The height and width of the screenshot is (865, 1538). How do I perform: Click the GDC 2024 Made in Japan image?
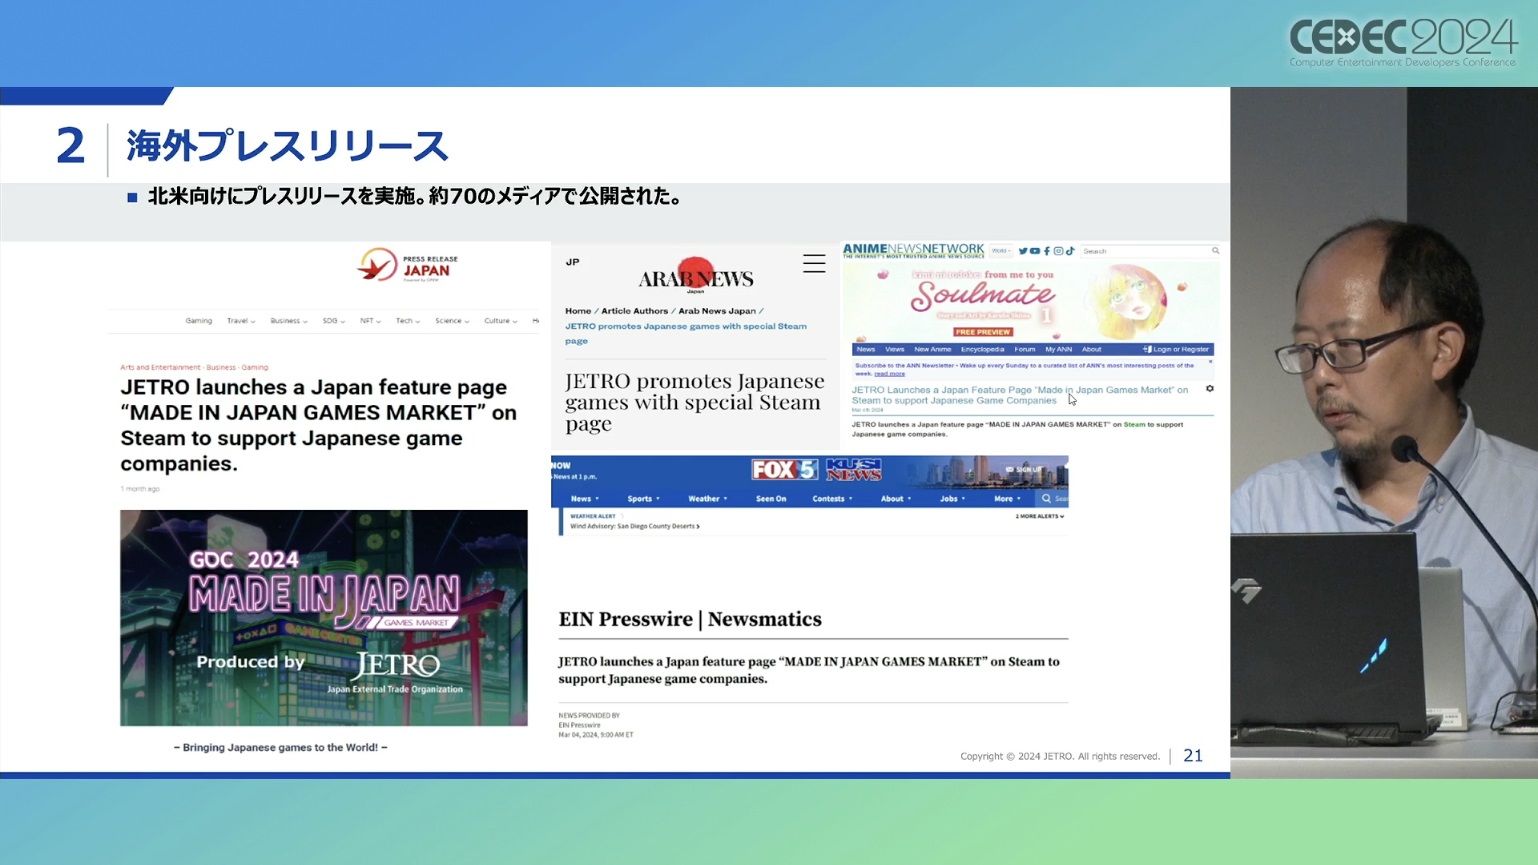point(324,618)
